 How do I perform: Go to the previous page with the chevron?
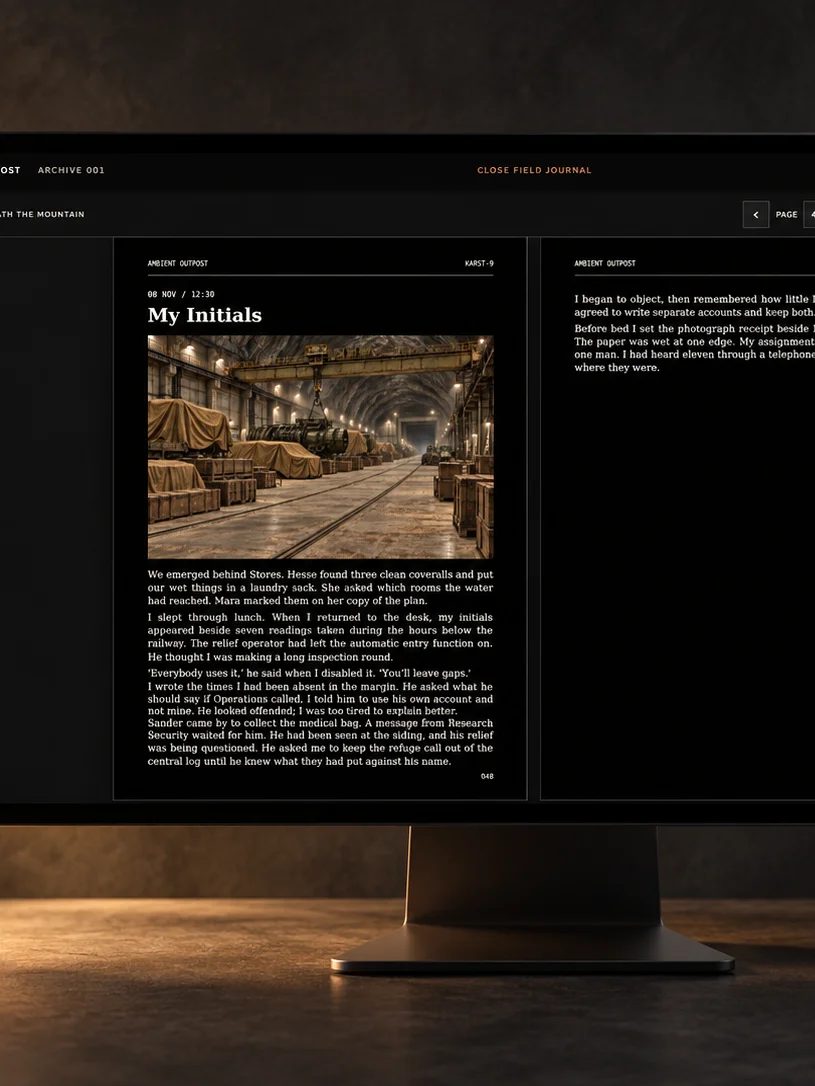pyautogui.click(x=755, y=215)
